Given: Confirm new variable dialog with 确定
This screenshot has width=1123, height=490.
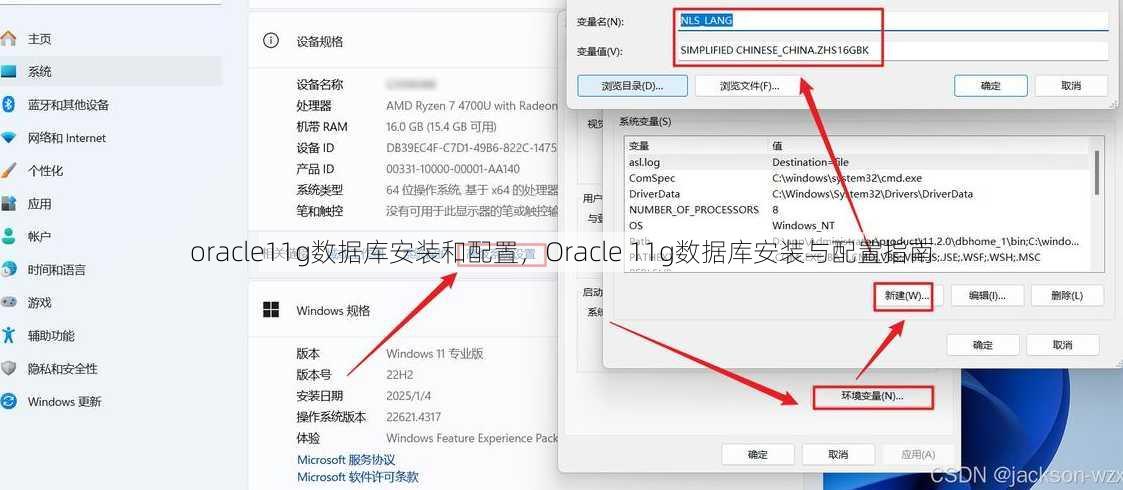Looking at the screenshot, I should [991, 86].
